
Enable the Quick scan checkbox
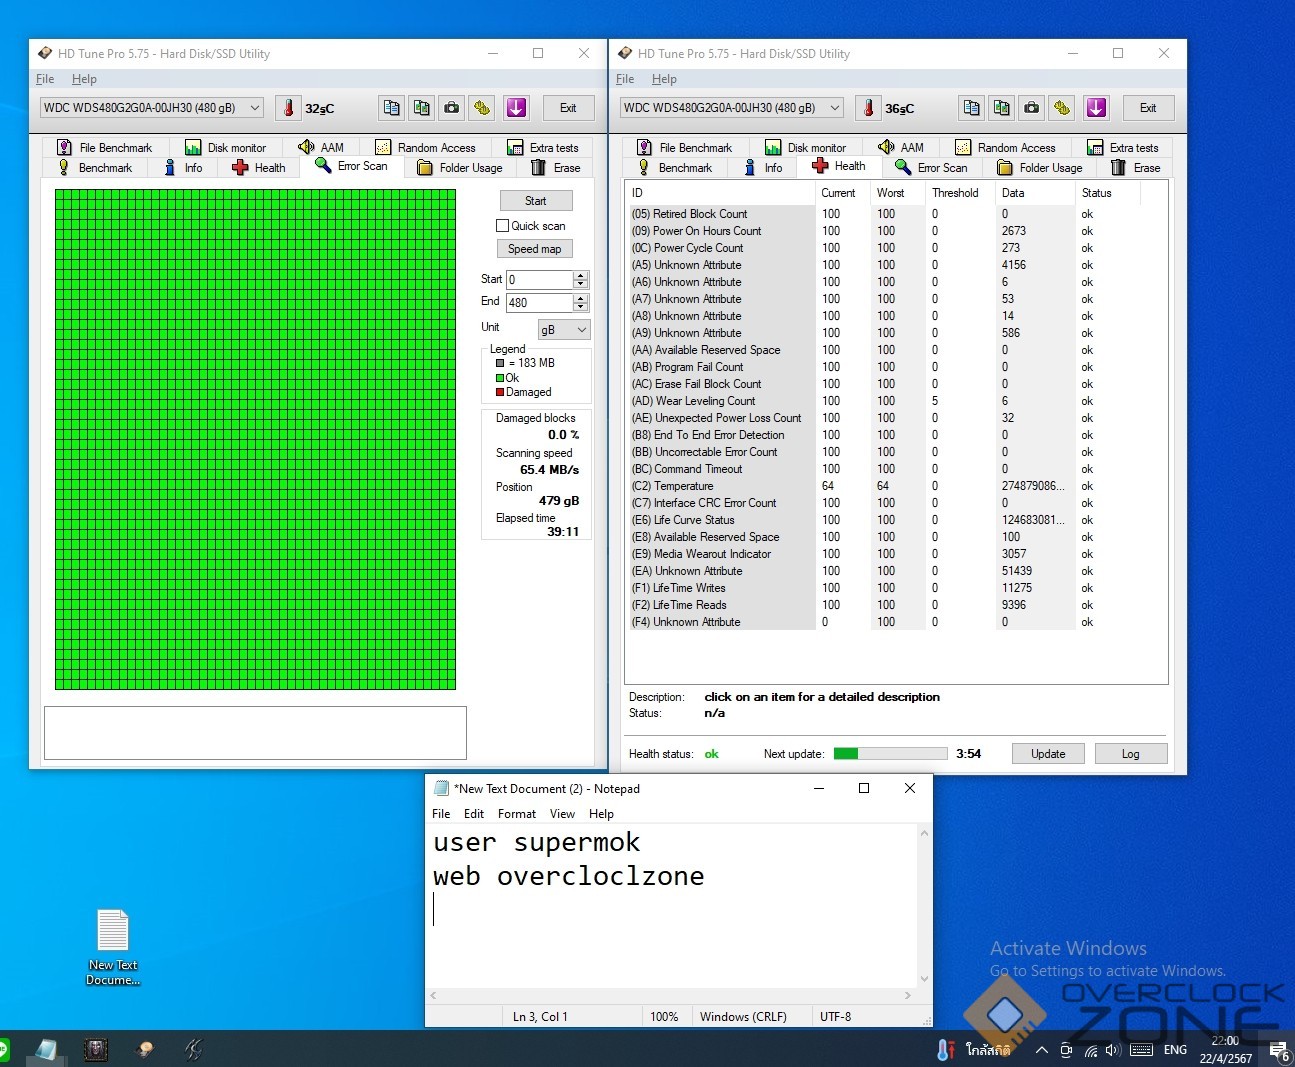pyautogui.click(x=503, y=226)
